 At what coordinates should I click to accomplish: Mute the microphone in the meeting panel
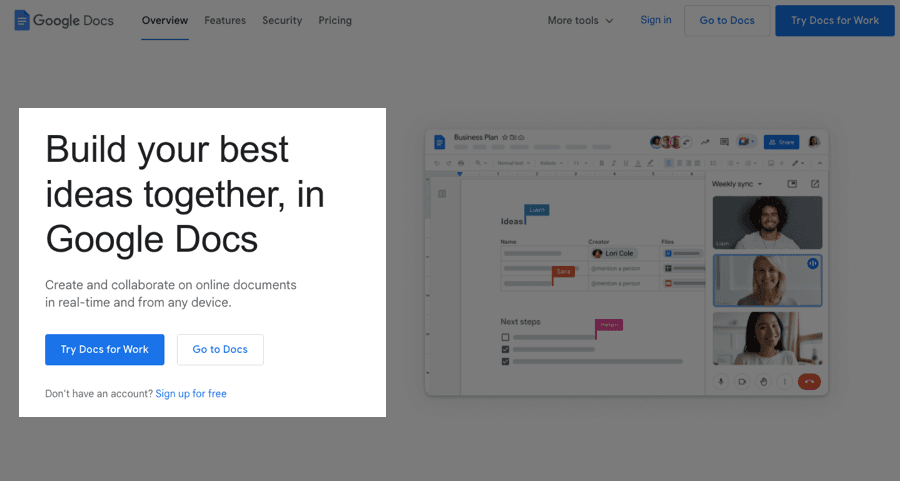pyautogui.click(x=721, y=381)
